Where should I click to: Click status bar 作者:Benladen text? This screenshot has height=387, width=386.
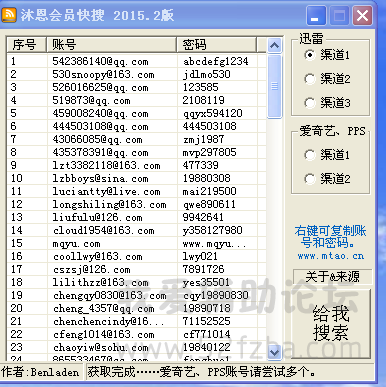[x=40, y=372]
